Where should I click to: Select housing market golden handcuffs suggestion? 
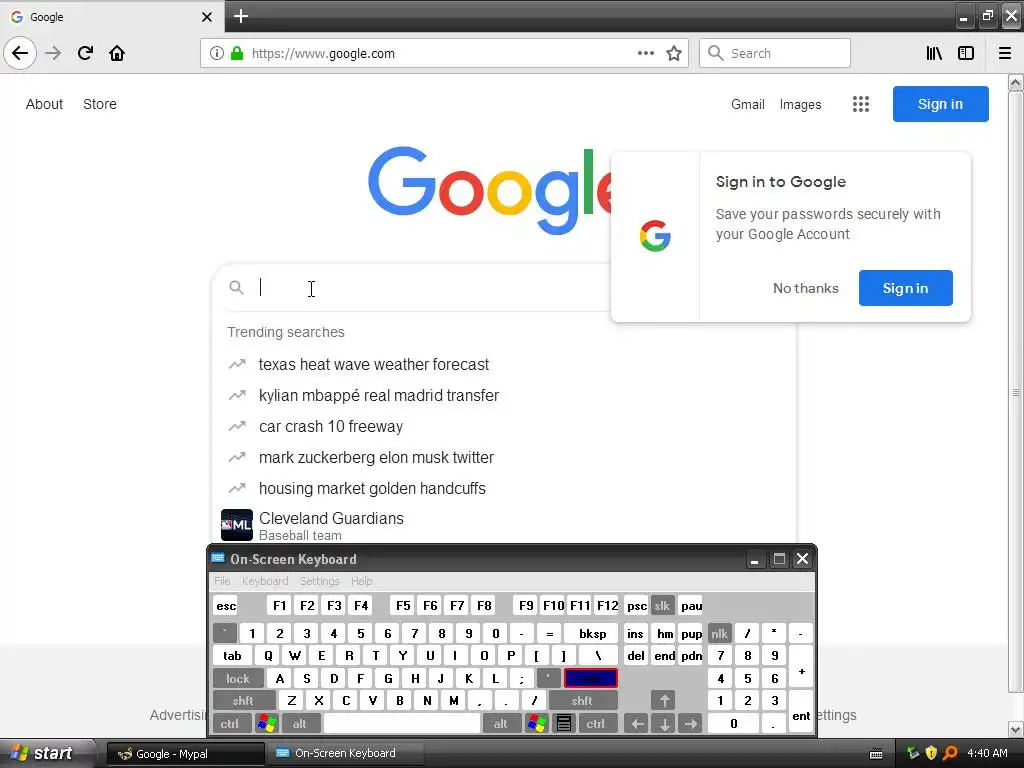[x=372, y=488]
